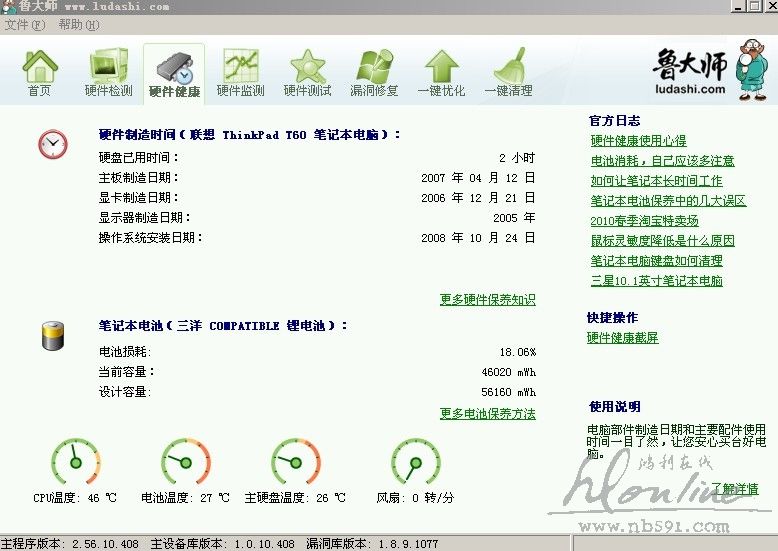778x551 pixels.
Task: Click the 电池温度 gauge
Action: point(186,462)
